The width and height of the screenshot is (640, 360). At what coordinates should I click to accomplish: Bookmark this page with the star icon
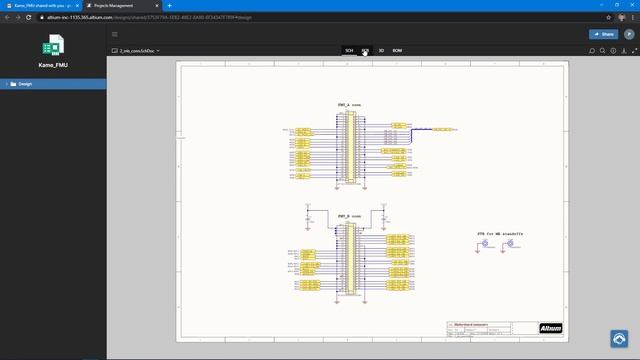point(609,18)
